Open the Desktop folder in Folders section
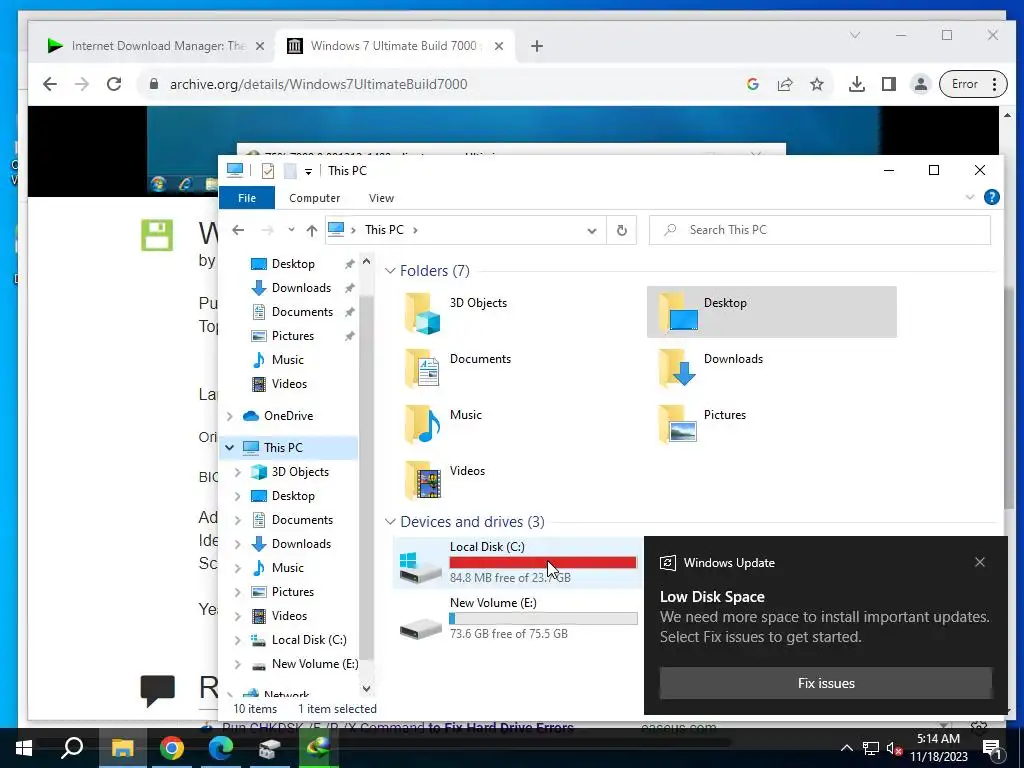 (771, 312)
